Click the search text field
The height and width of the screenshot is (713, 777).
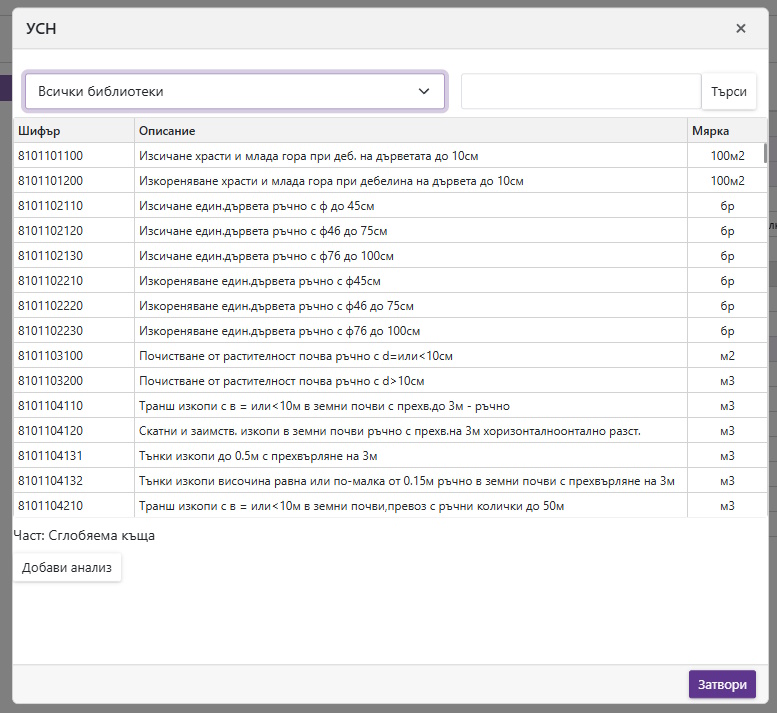(581, 91)
